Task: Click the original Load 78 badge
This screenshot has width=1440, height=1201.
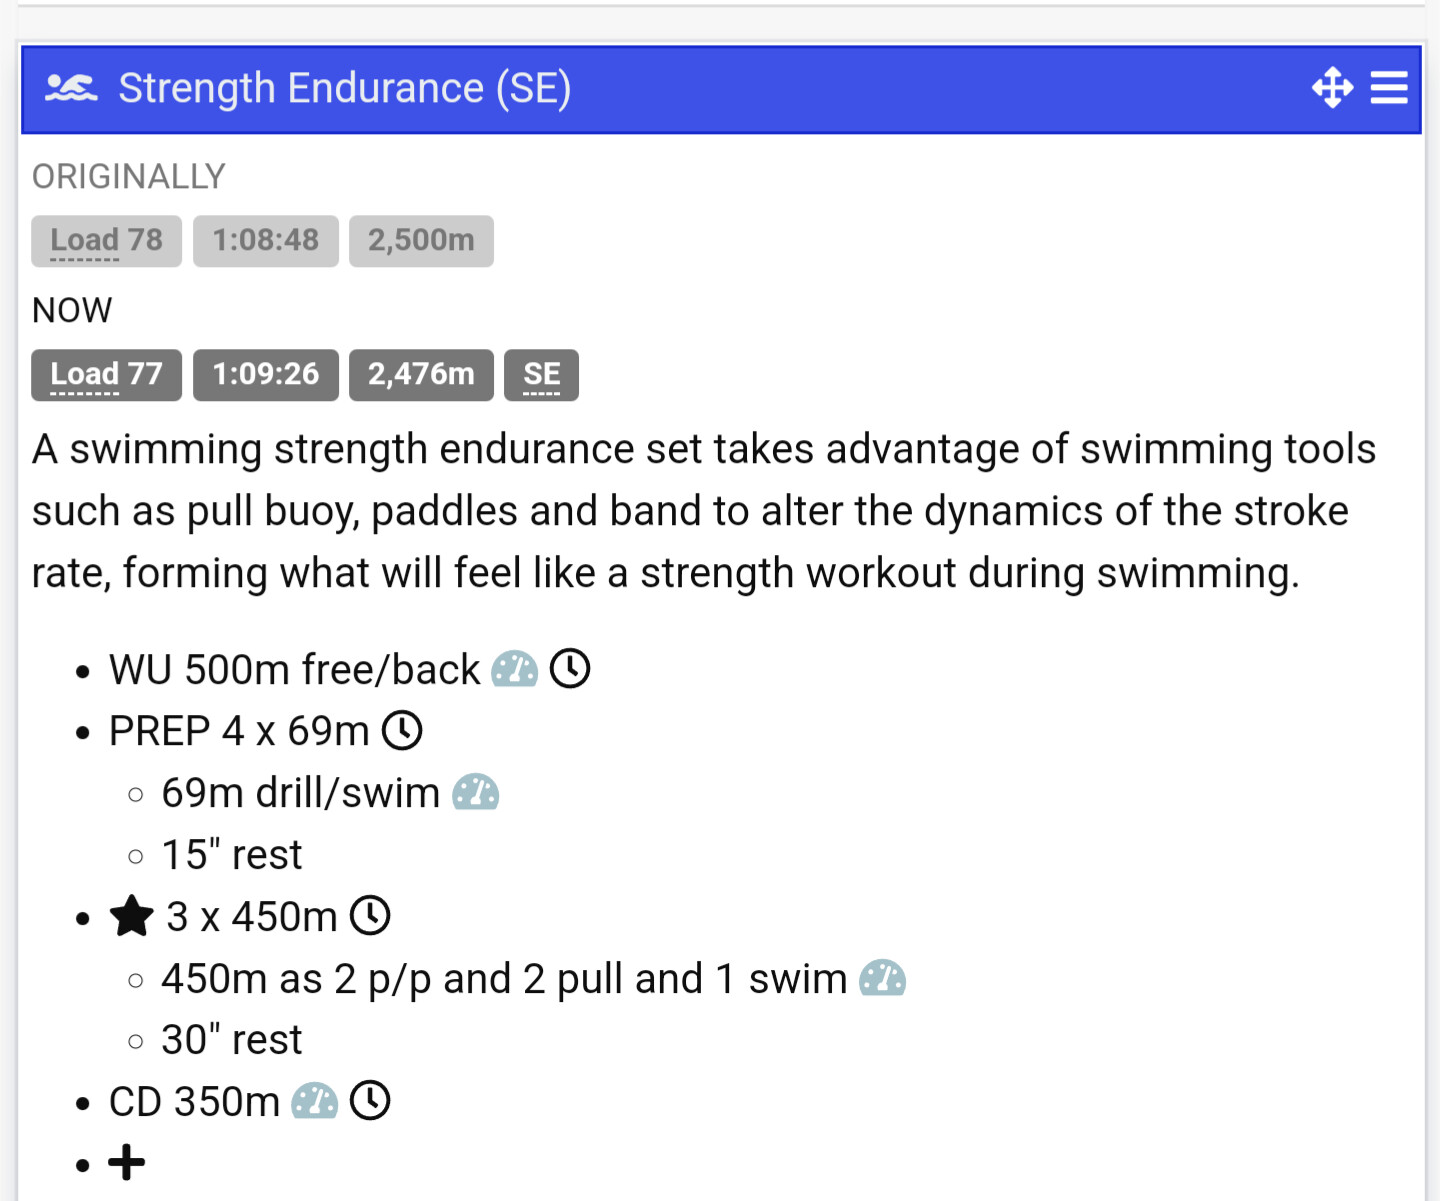Action: coord(106,241)
